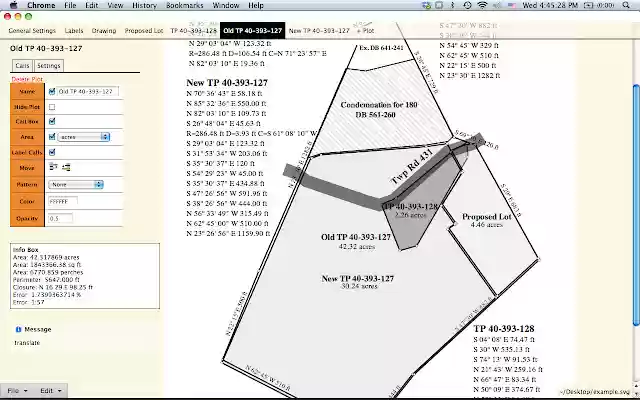
Task: Open Chrome menu in menu bar
Action: pyautogui.click(x=41, y=5)
